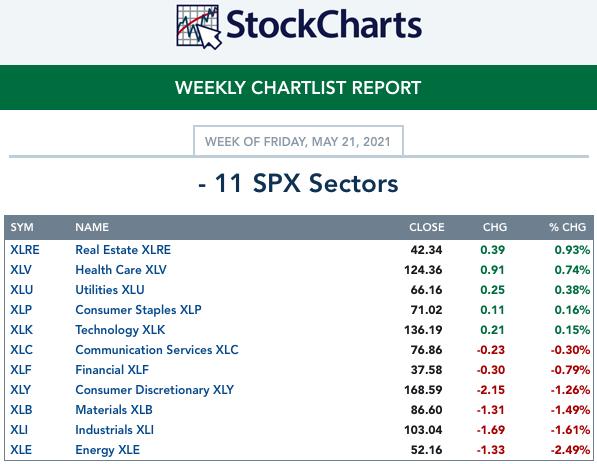The image size is (597, 464).
Task: Select Energy XLE name link
Action: tap(108, 450)
